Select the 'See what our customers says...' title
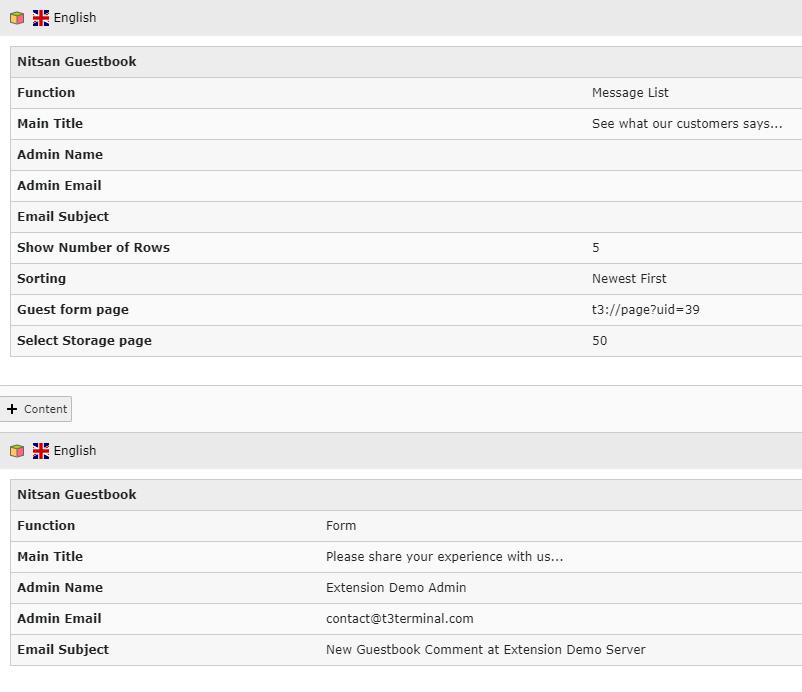Image resolution: width=802 pixels, height=692 pixels. pos(686,124)
